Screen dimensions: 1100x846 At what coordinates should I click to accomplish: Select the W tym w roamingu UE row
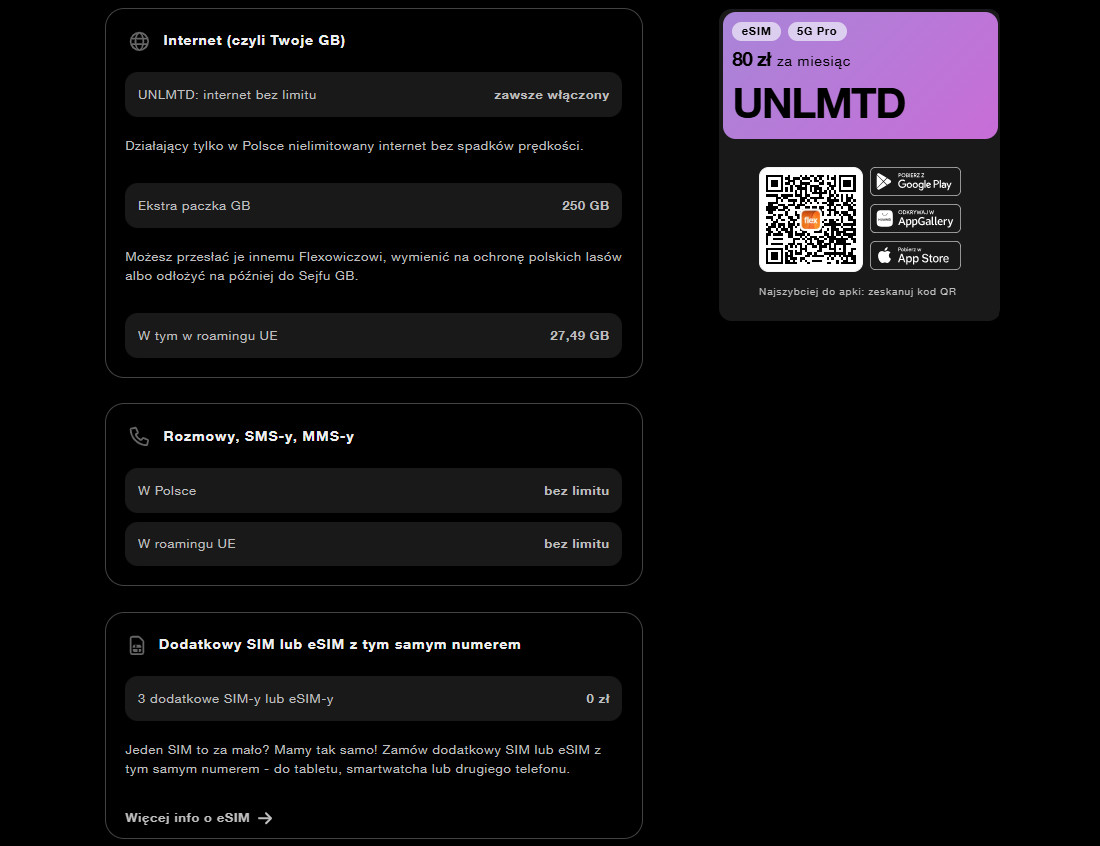pos(373,336)
